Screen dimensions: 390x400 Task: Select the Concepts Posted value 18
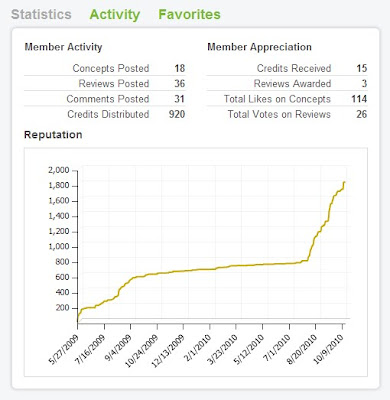coord(179,68)
